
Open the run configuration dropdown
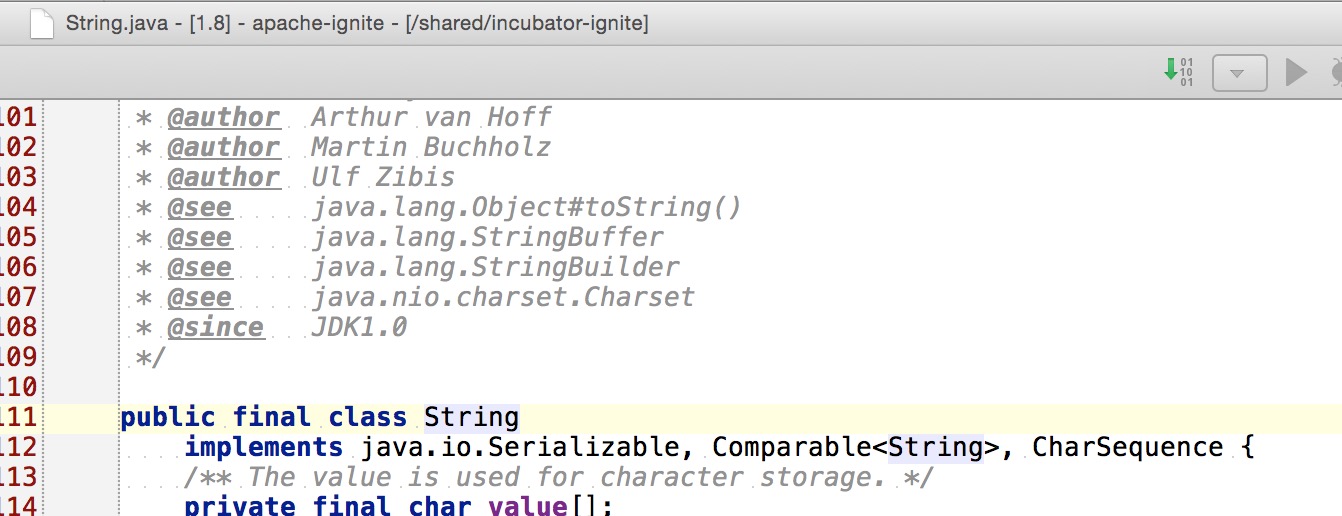click(x=1239, y=73)
